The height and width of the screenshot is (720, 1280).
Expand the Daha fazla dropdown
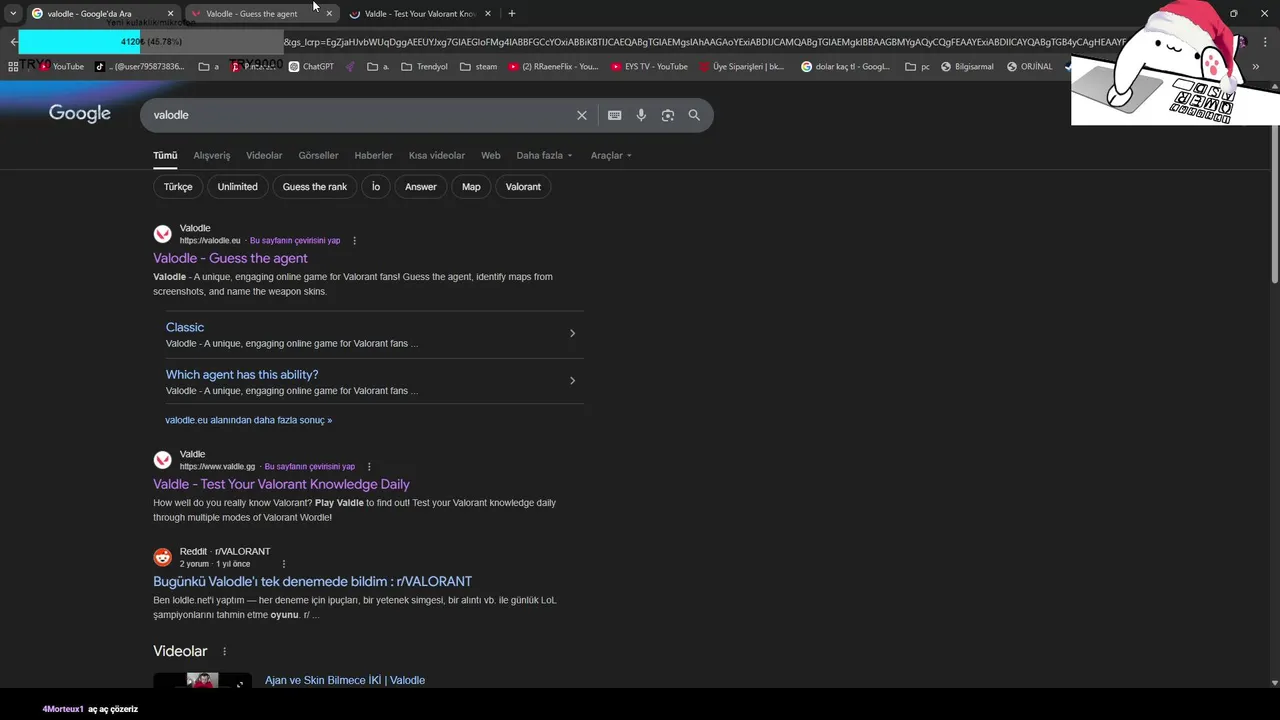pyautogui.click(x=545, y=156)
